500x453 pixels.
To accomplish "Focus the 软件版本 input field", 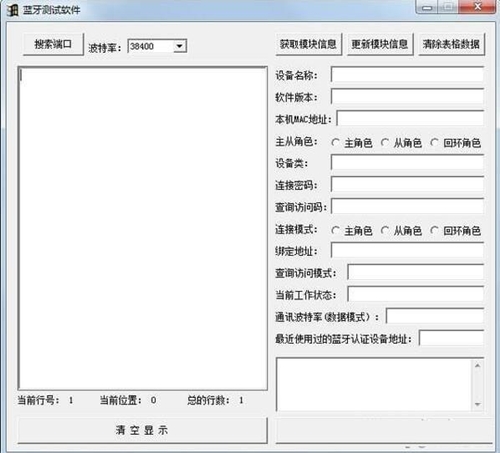I will click(407, 97).
